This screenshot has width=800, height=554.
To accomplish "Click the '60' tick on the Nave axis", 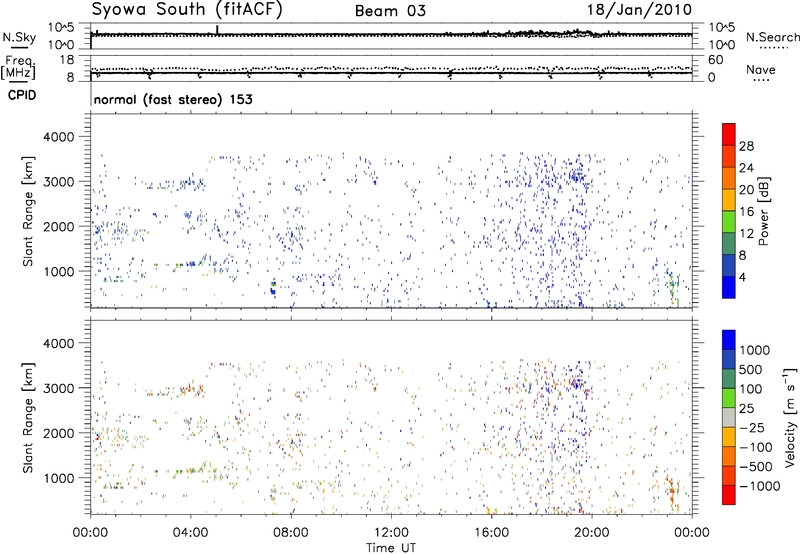I will point(715,60).
